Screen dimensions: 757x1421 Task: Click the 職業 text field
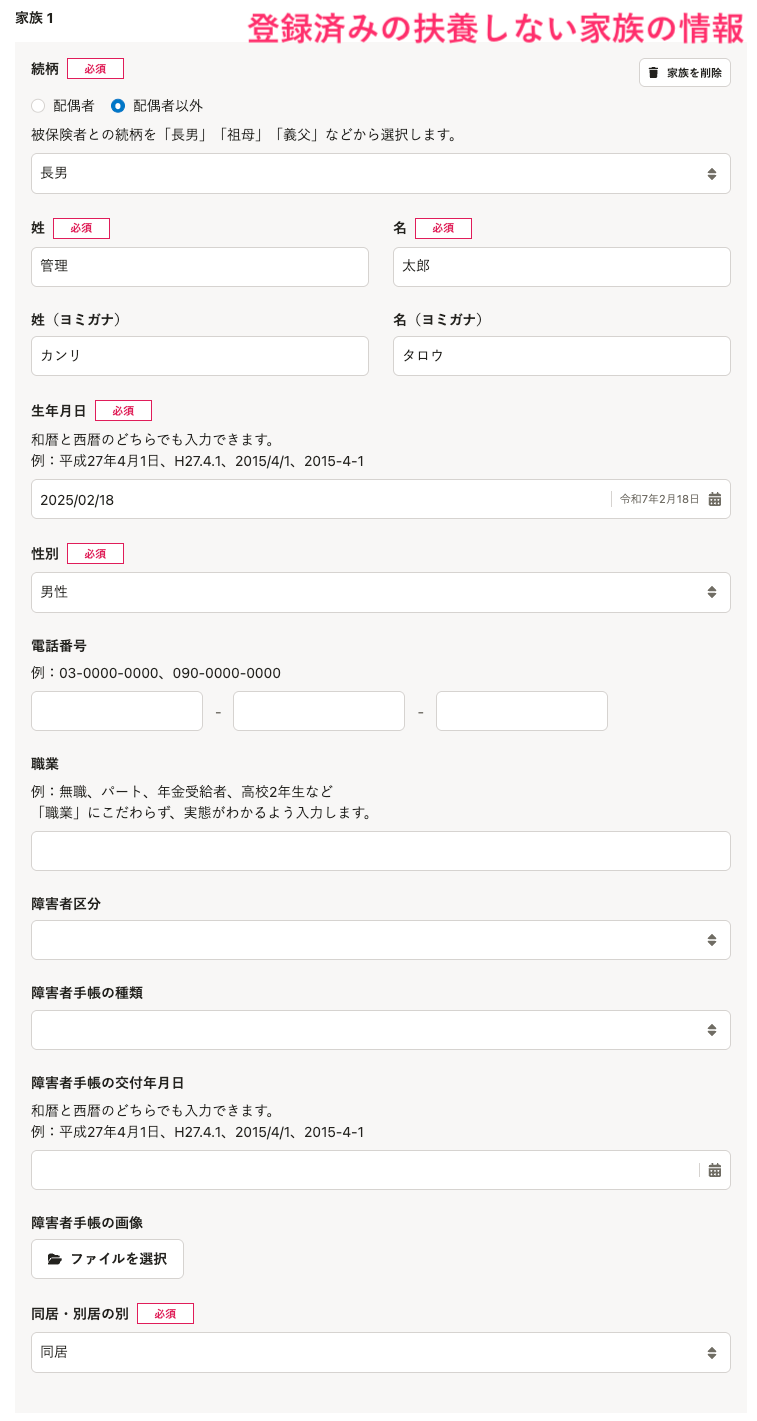(380, 851)
